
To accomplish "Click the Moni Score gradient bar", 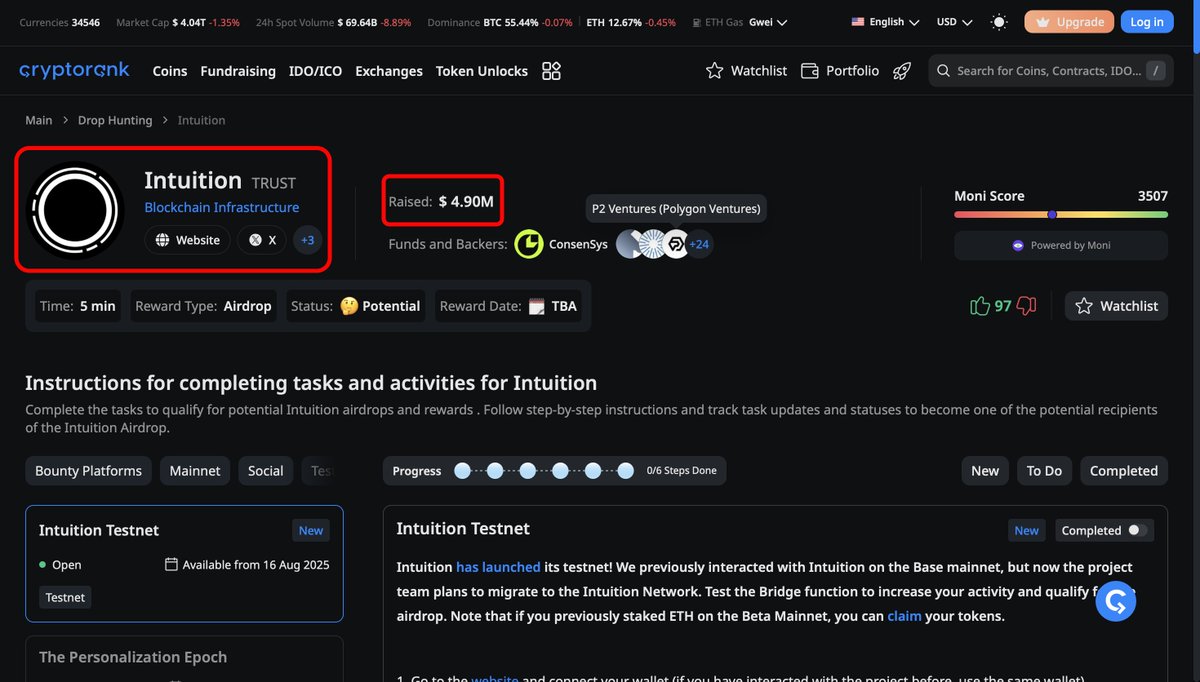I will tap(1061, 214).
